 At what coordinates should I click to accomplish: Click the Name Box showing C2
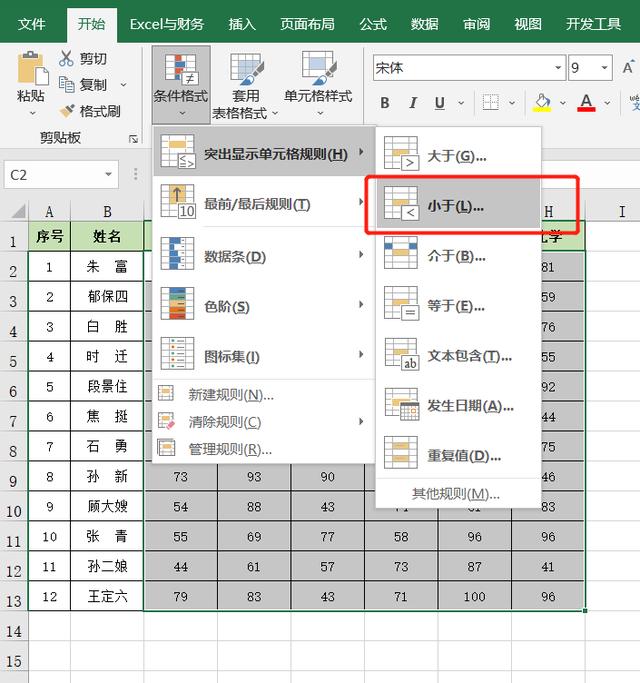(x=60, y=175)
